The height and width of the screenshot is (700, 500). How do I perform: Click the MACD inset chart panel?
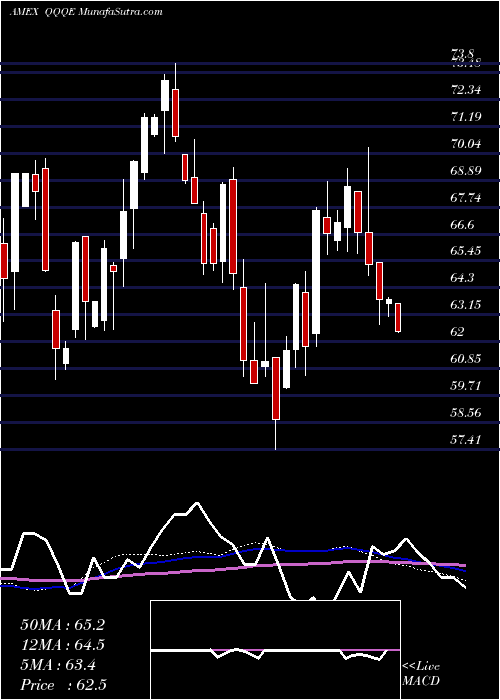tap(275, 650)
